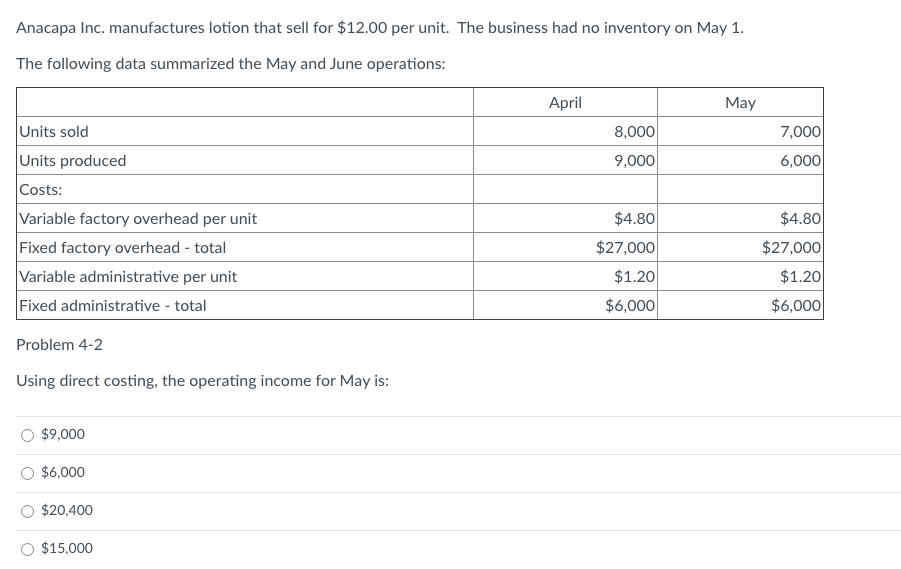Click Variable administrative per unit label
Screen dimensions: 901x569
point(128,277)
